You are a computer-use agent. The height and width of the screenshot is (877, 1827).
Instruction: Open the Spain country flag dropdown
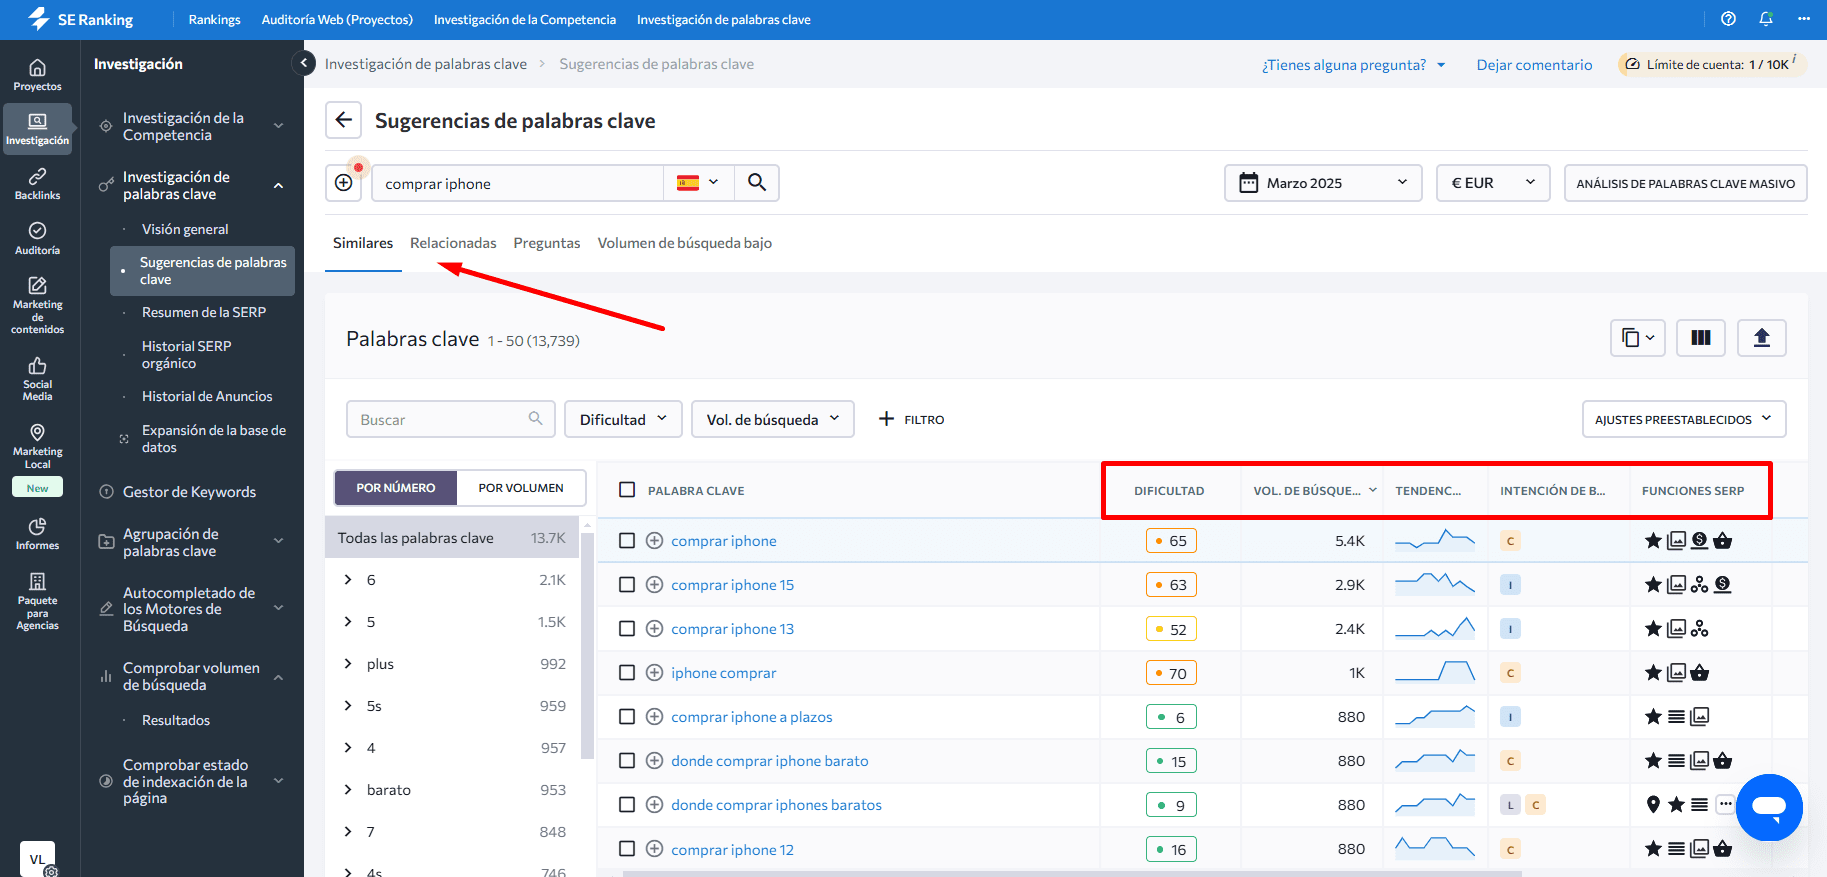pyautogui.click(x=698, y=183)
